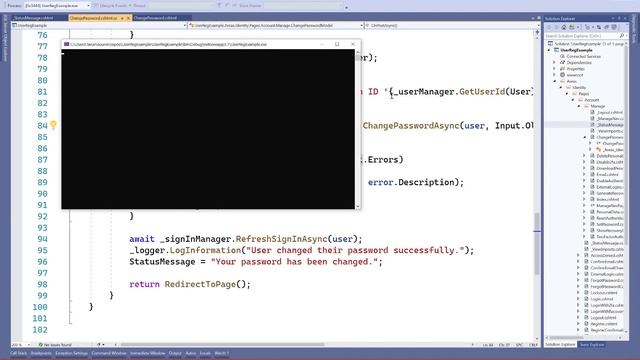
Task: Collapse the Manage folder
Action: tap(579, 106)
